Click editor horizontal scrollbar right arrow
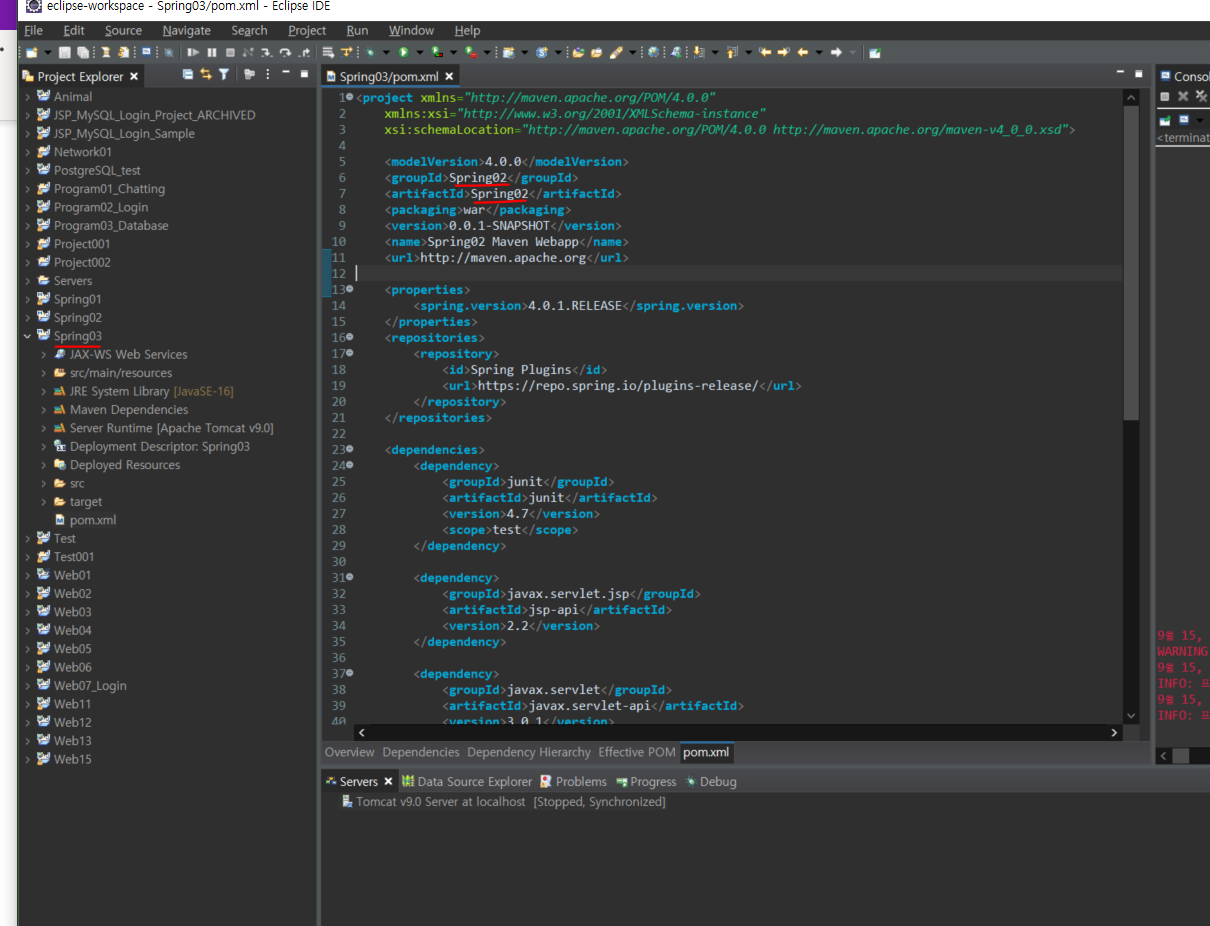This screenshot has width=1210, height=926. coord(1114,732)
